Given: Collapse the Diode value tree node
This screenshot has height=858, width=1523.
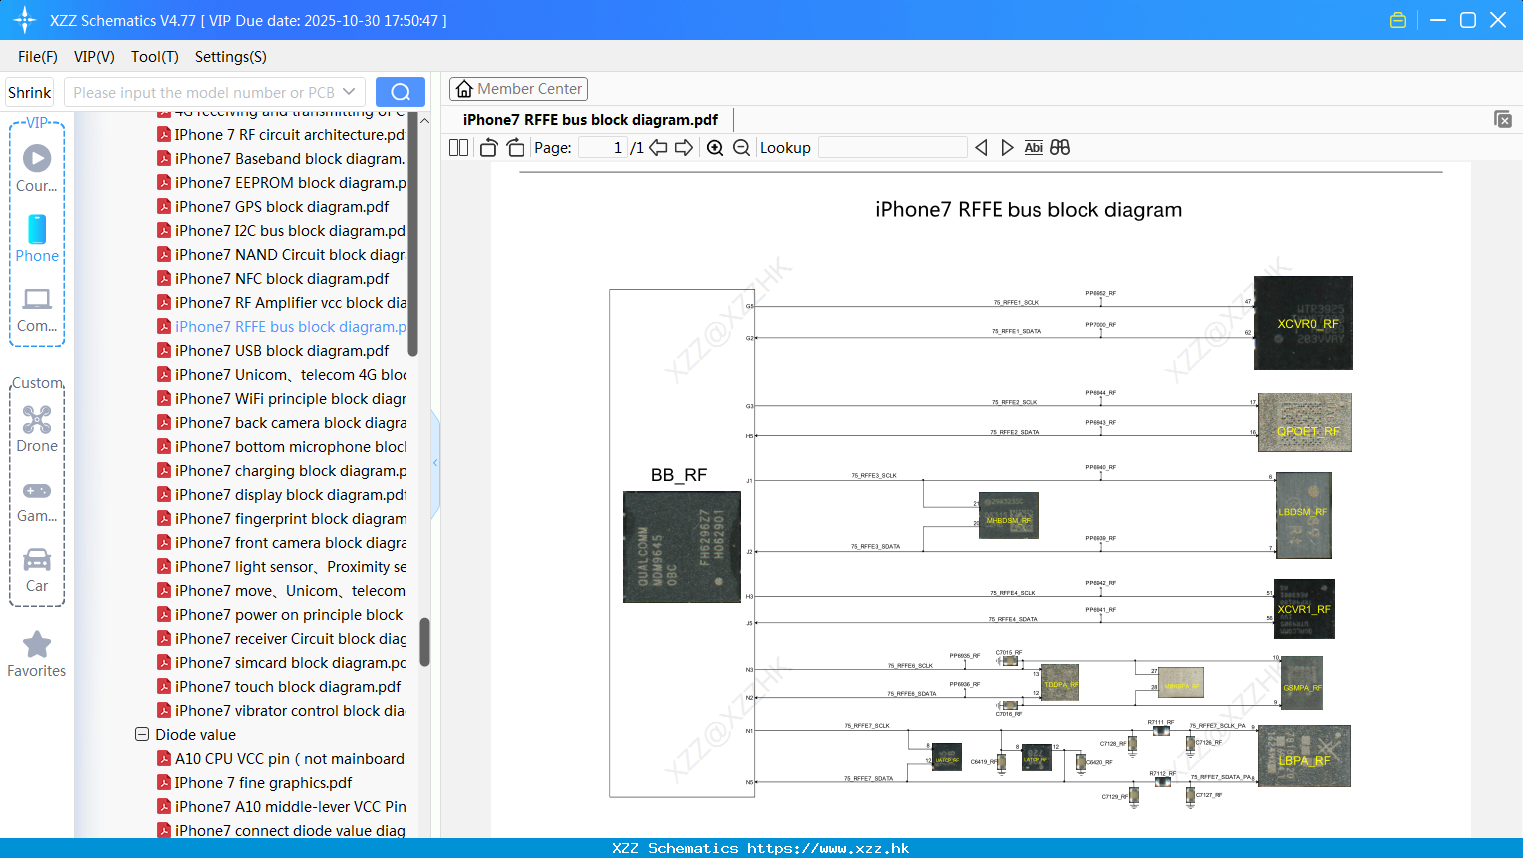Looking at the screenshot, I should point(142,734).
